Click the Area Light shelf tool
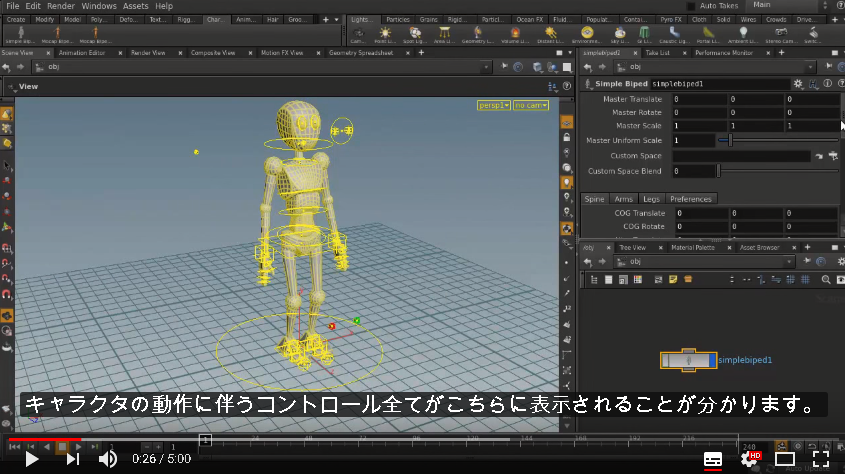Image resolution: width=845 pixels, height=474 pixels. tap(444, 35)
